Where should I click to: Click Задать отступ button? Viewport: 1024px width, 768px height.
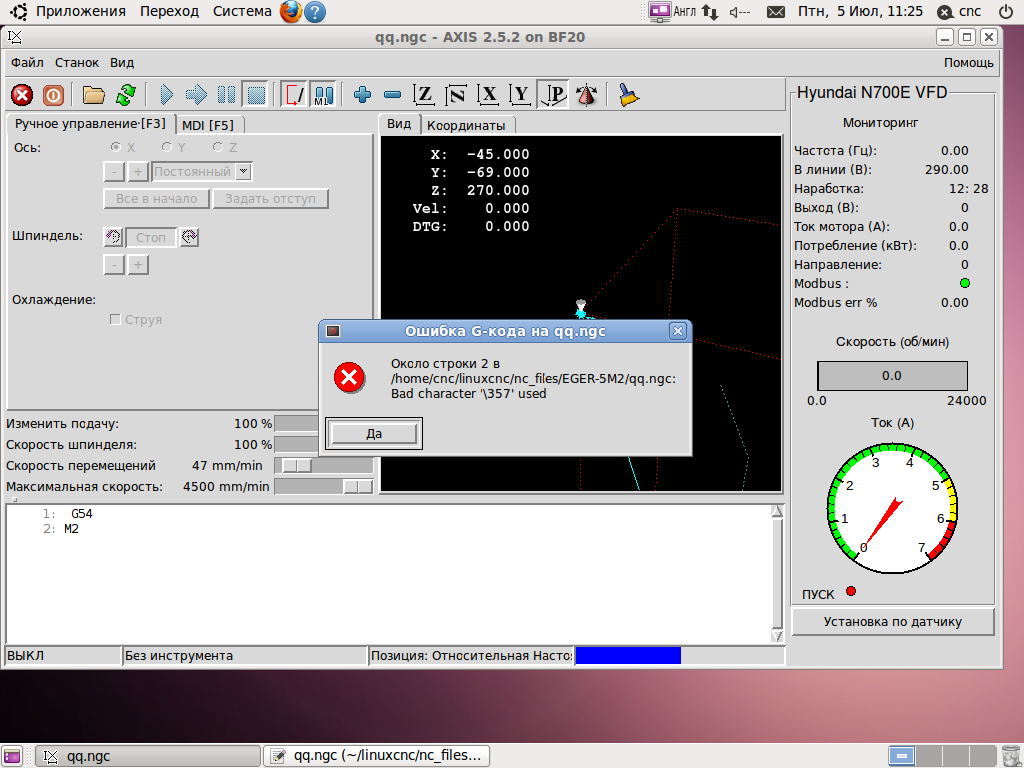[x=270, y=199]
